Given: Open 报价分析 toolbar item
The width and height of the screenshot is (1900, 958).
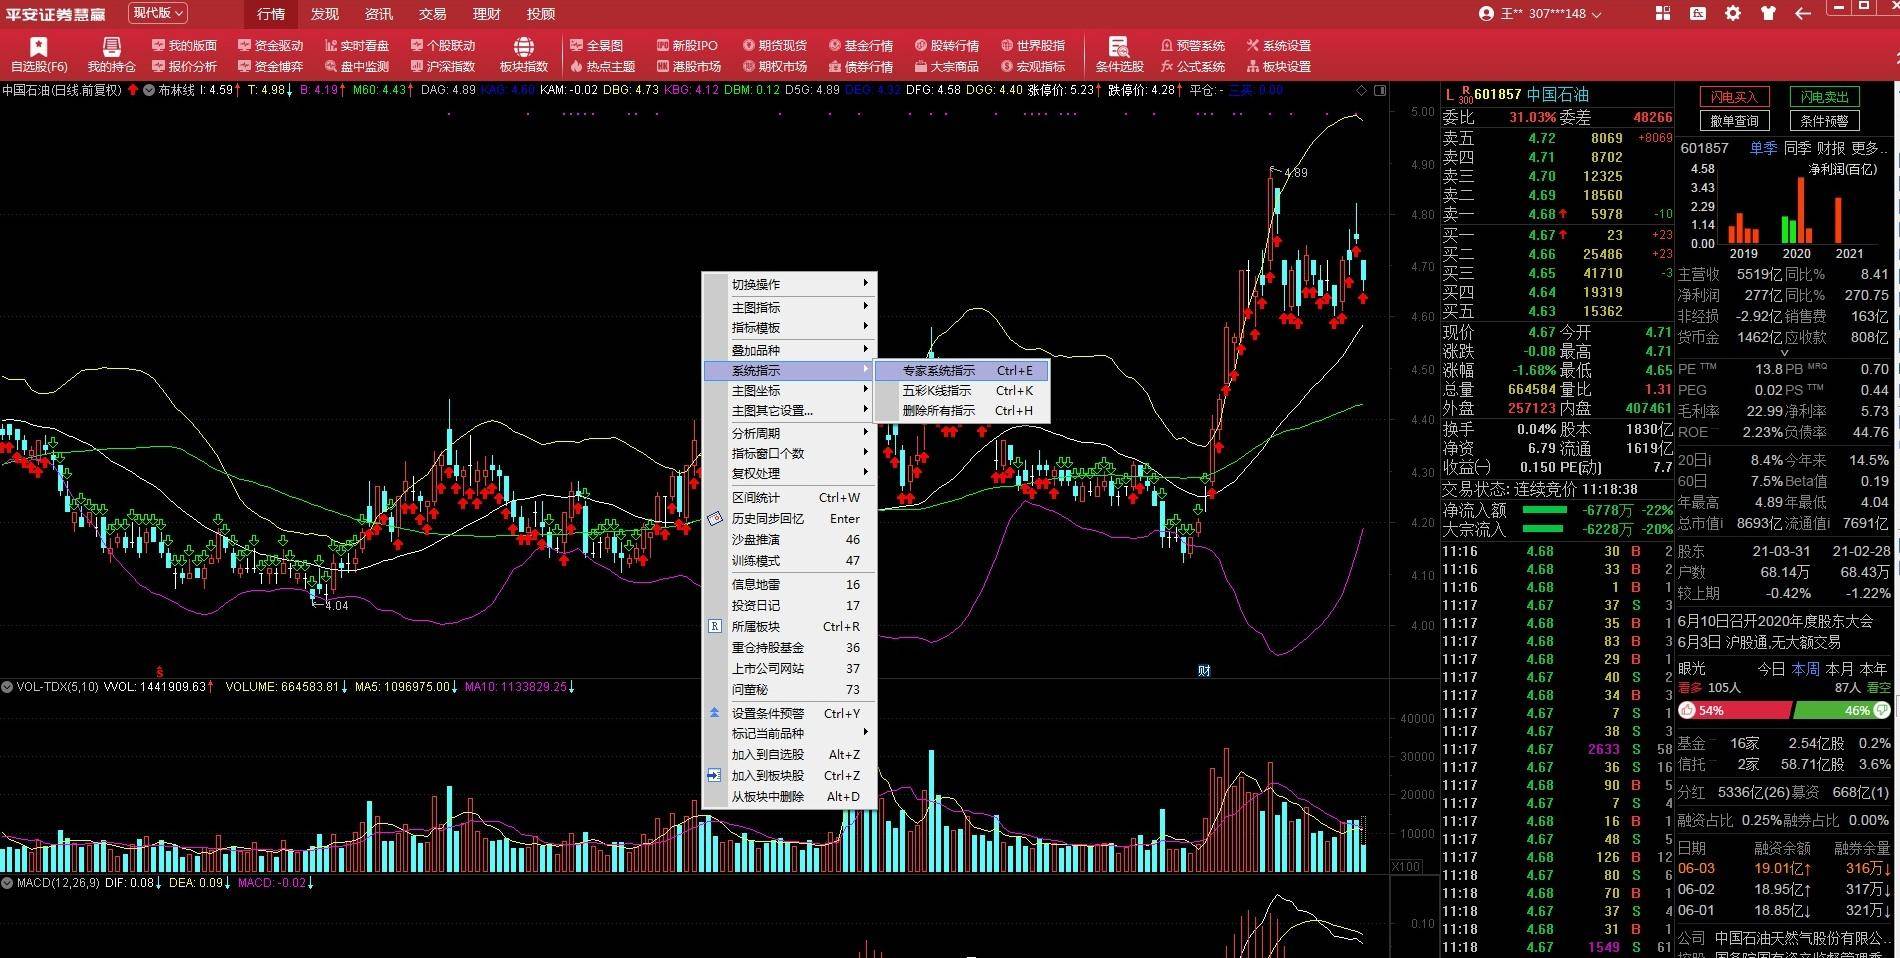Looking at the screenshot, I should (184, 66).
